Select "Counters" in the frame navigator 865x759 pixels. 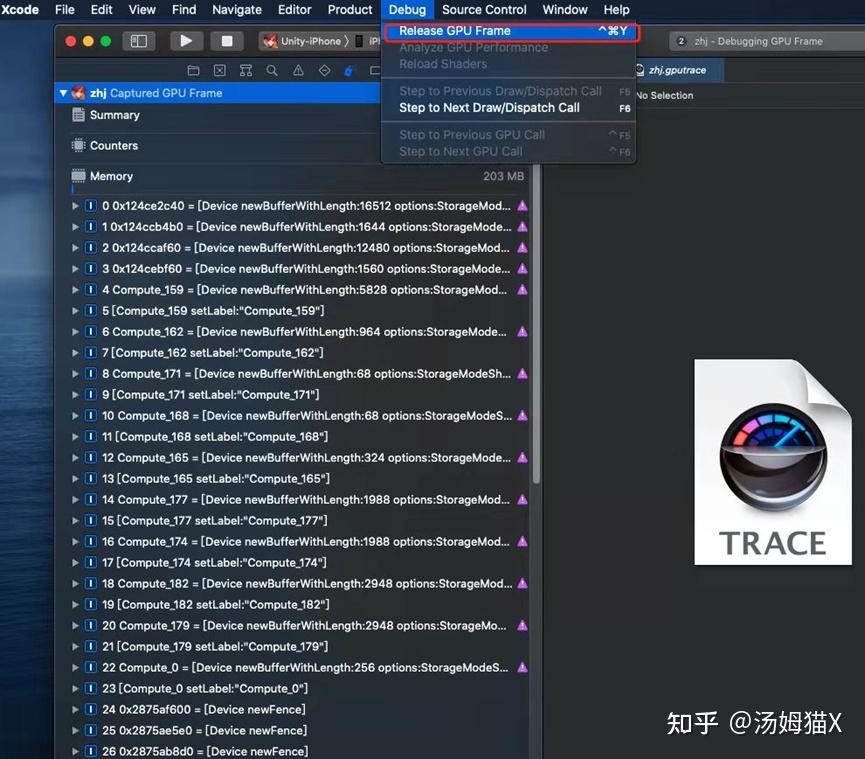(113, 145)
